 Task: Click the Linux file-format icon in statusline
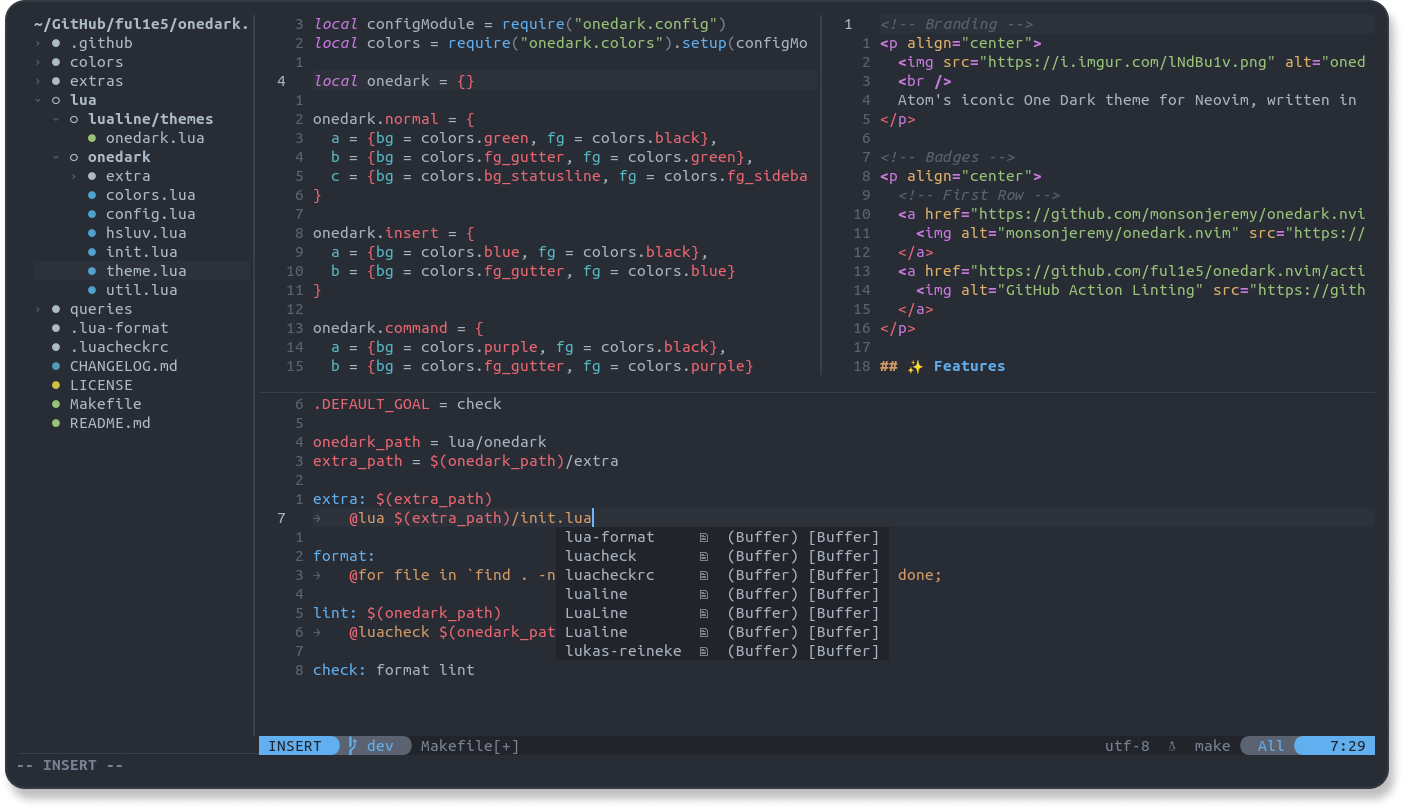pyautogui.click(x=1172, y=746)
